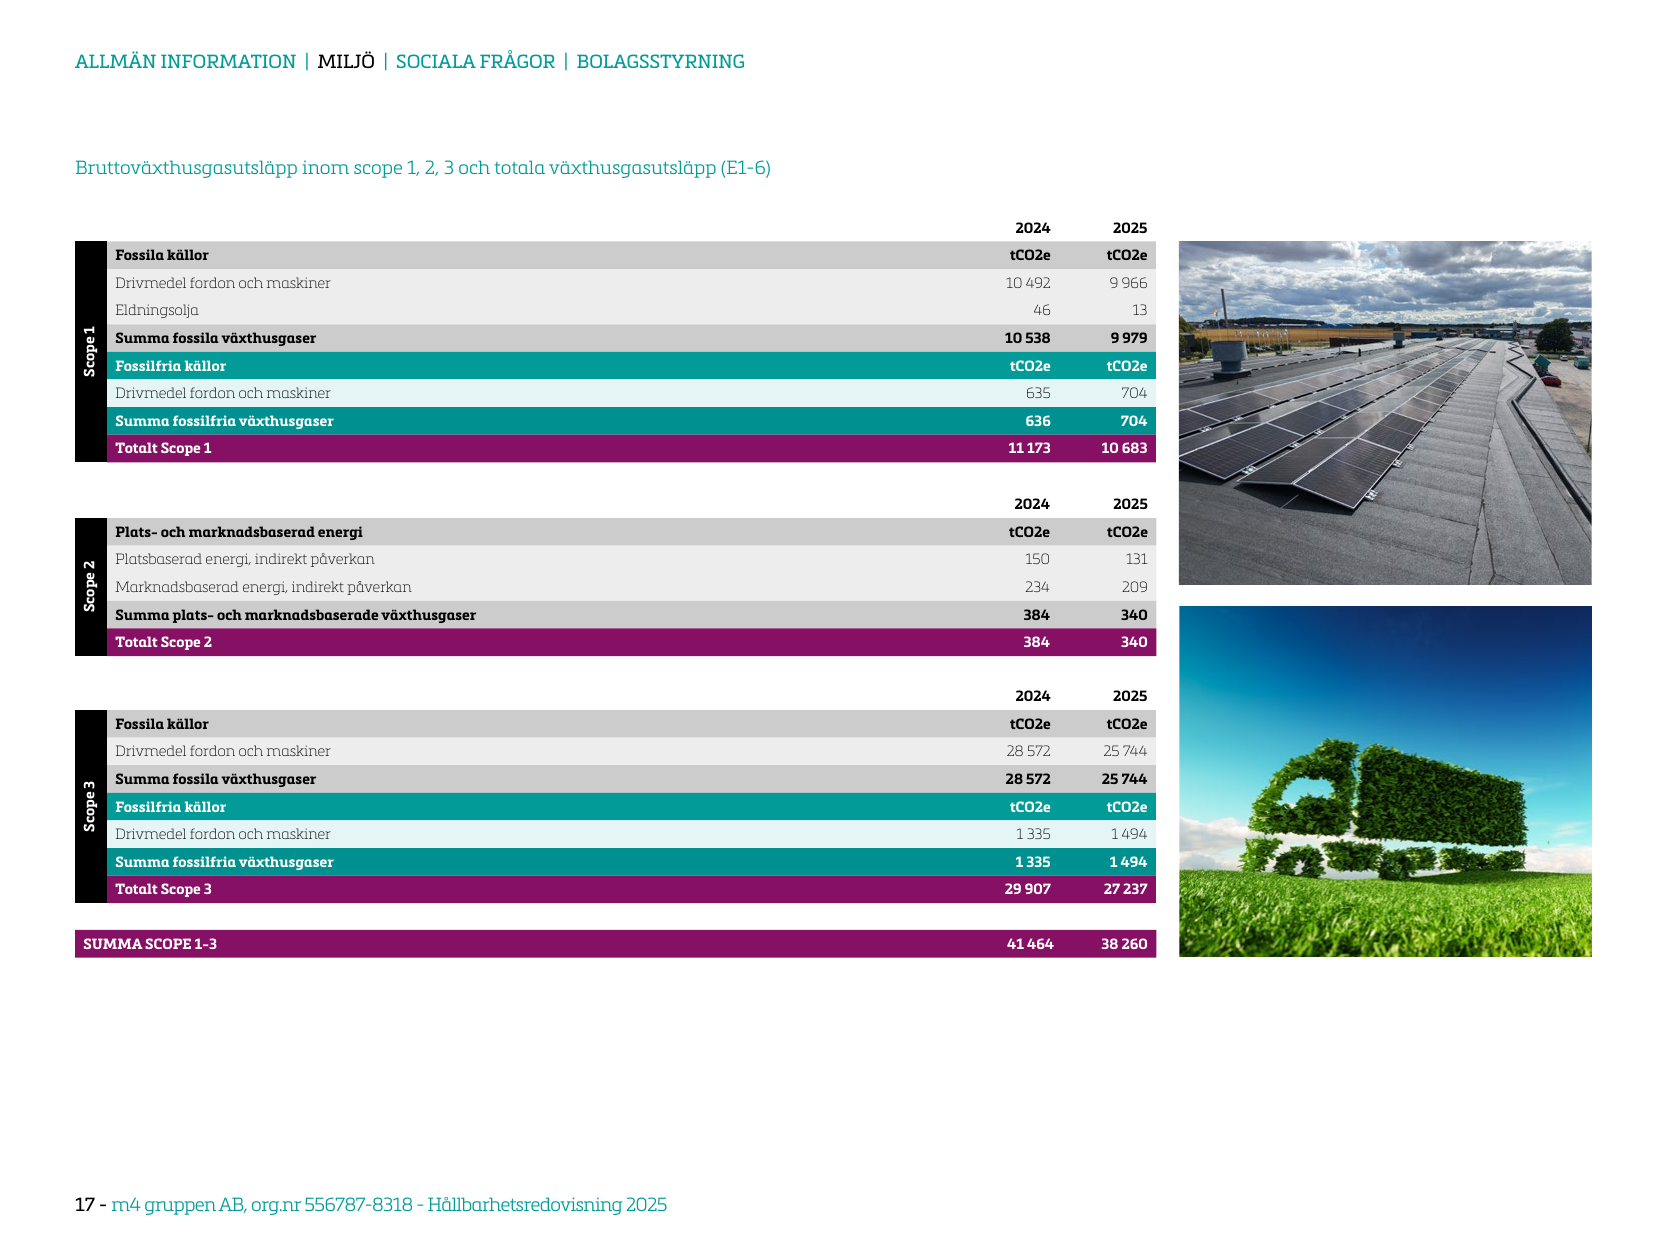This screenshot has width=1667, height=1250.
Task: Select Platsbaserad energi, indirekt påverkan row
Action: pyautogui.click(x=631, y=559)
